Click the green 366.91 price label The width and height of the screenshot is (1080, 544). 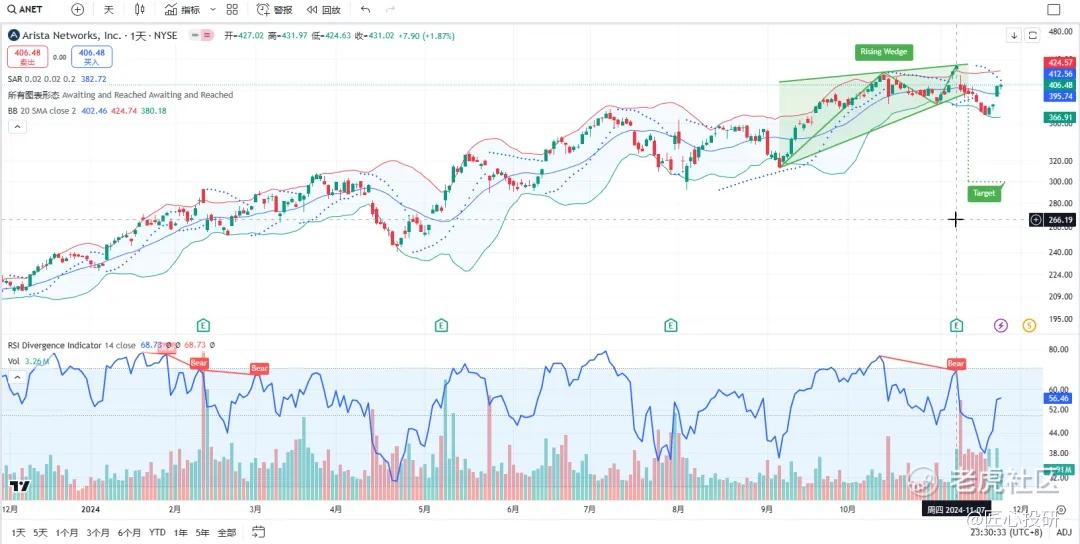pos(1059,118)
